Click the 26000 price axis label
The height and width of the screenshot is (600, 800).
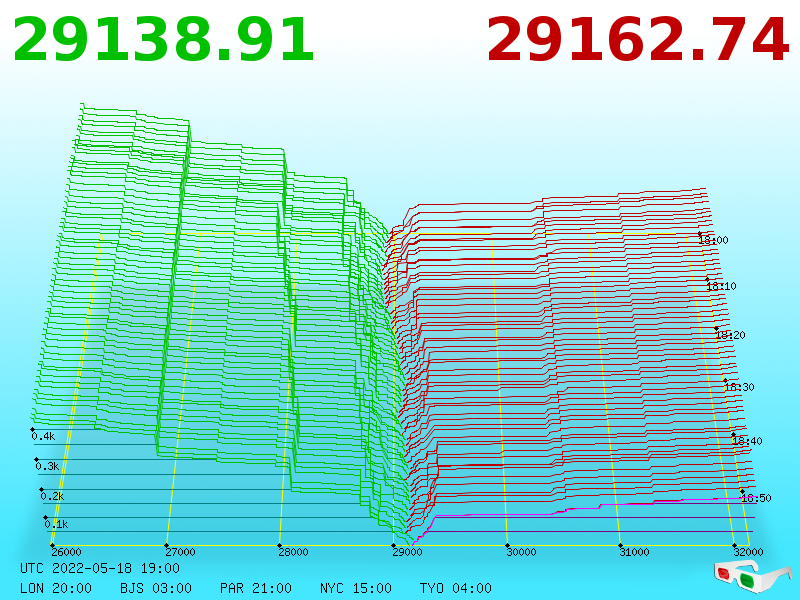66,552
